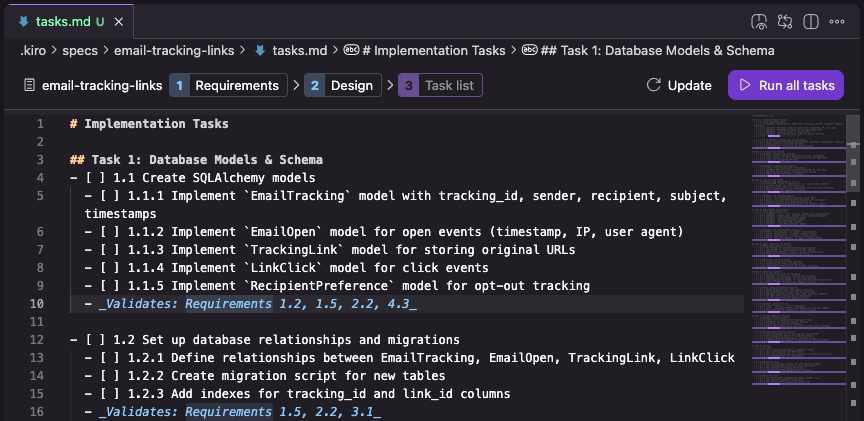Click the refresh icon beside Update

654,86
